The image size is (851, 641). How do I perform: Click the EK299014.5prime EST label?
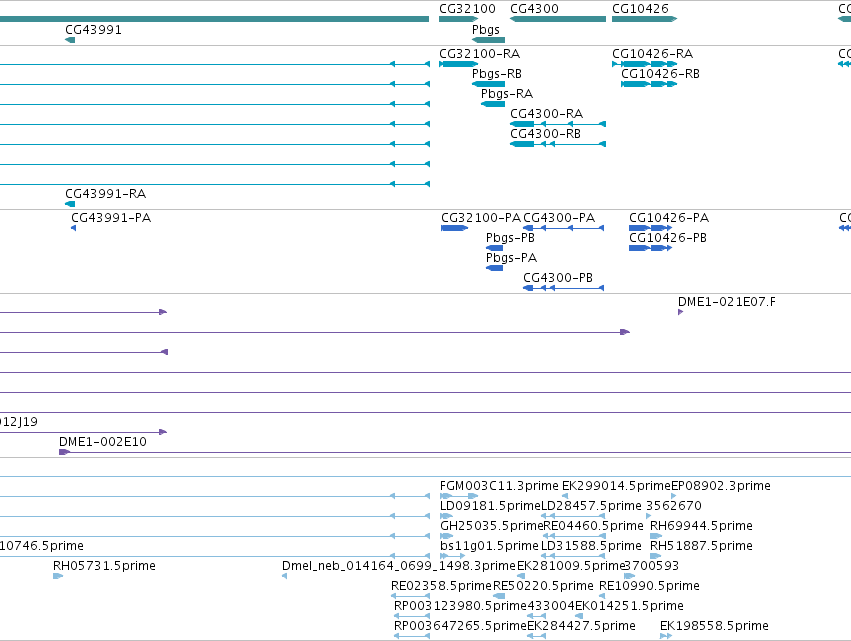617,486
